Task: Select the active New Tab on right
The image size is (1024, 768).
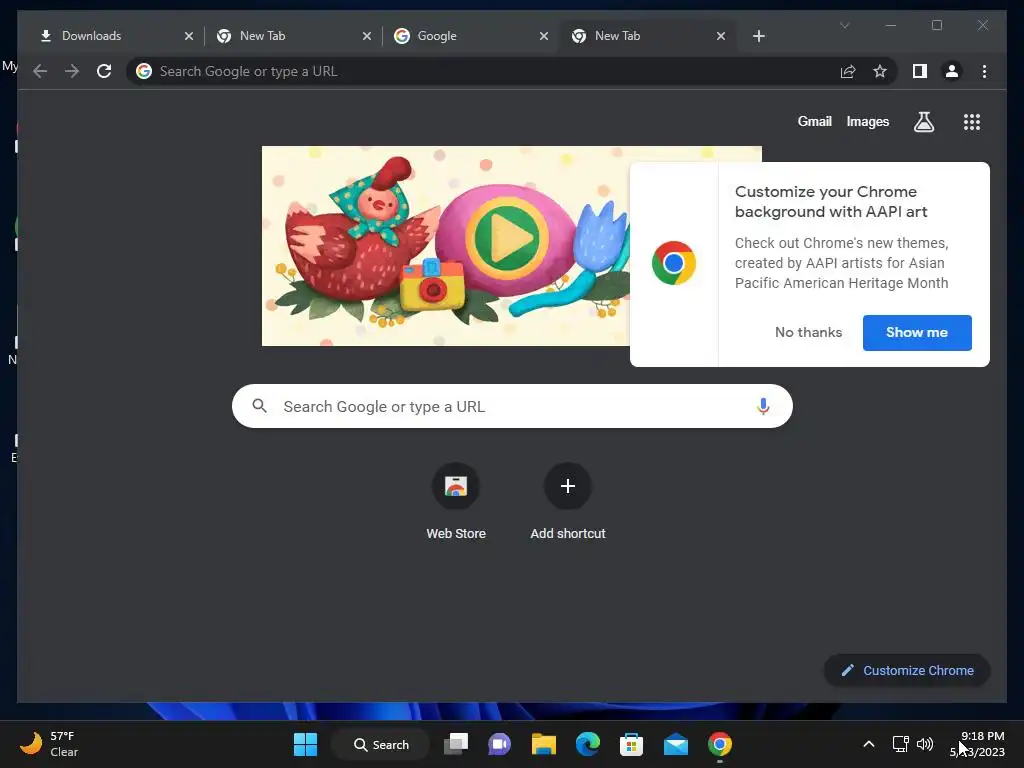Action: (645, 36)
